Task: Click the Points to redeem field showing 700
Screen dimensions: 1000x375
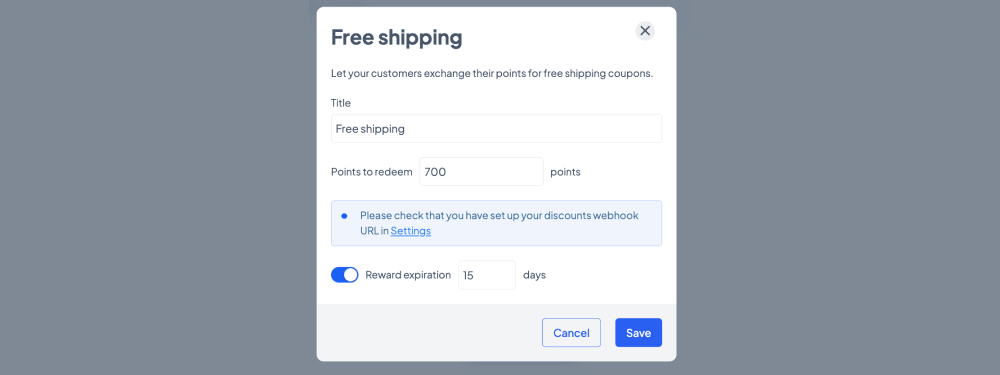Action: 482,172
